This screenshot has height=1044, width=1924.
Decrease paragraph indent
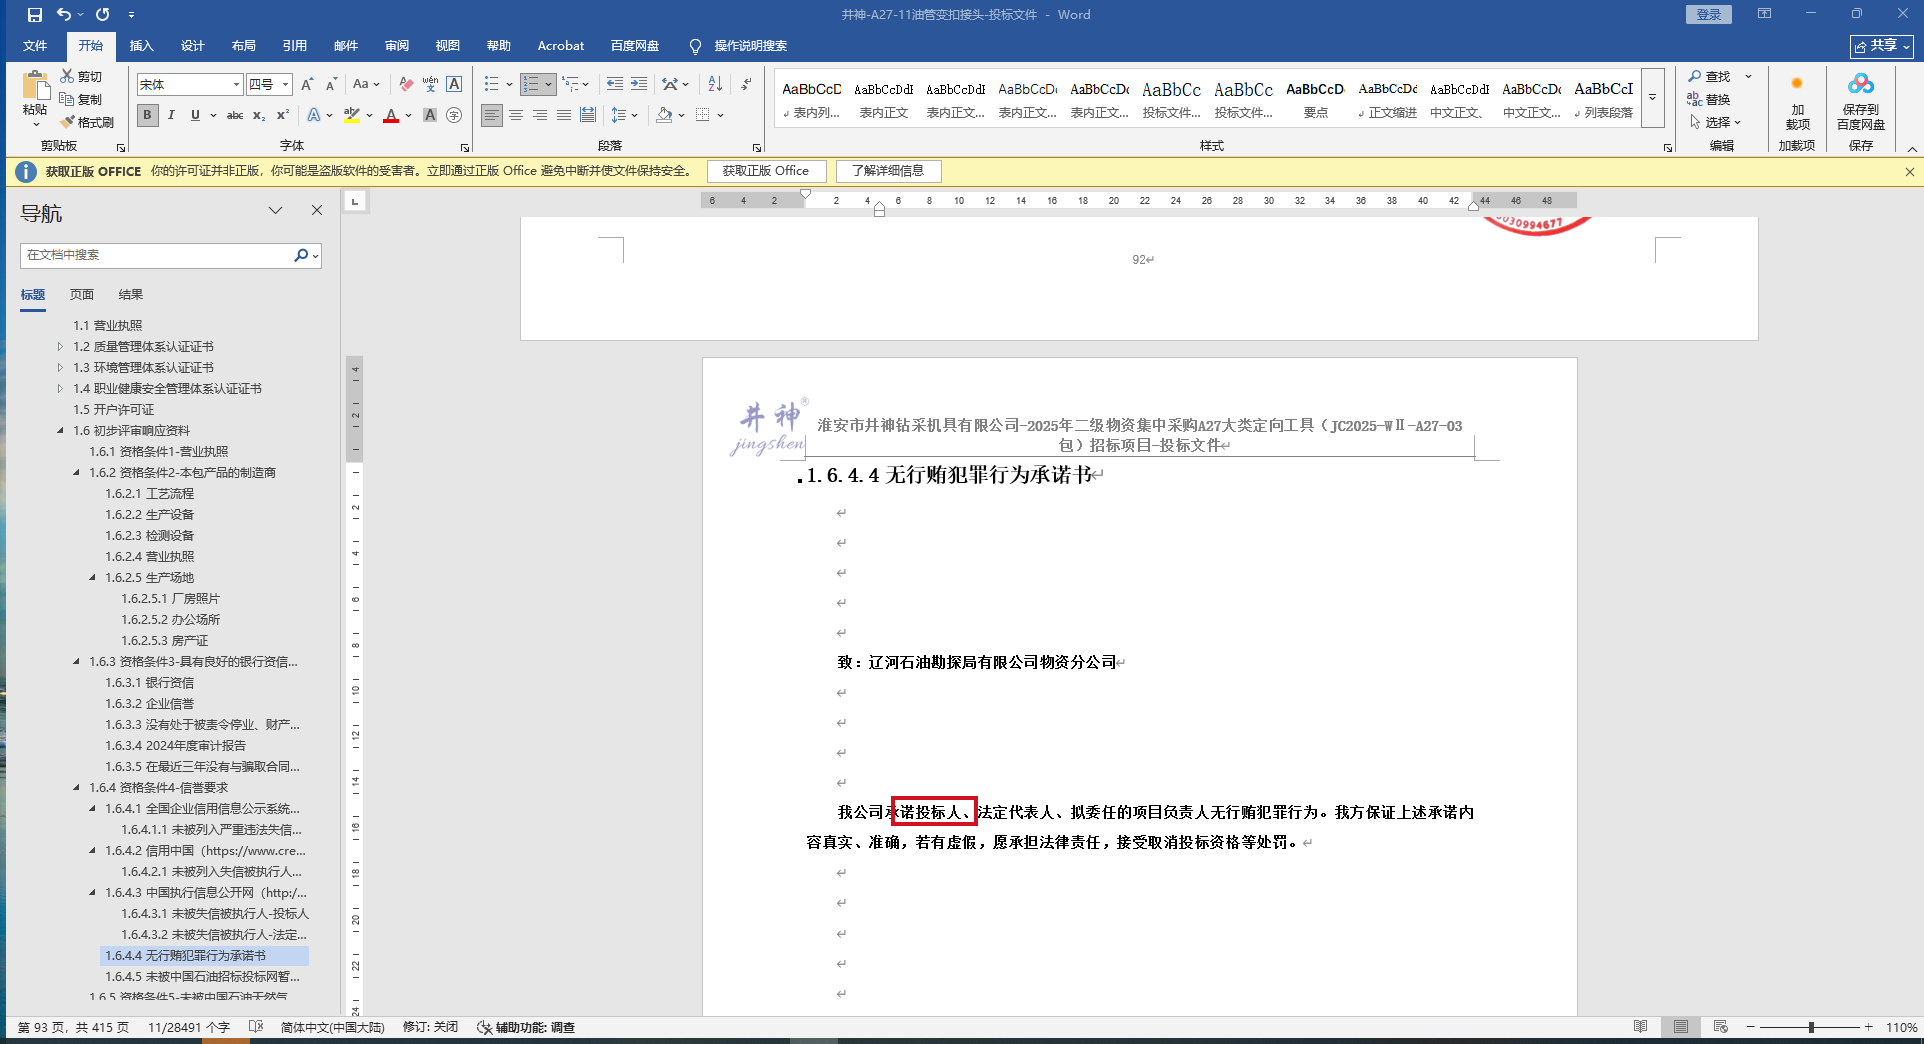tap(614, 85)
